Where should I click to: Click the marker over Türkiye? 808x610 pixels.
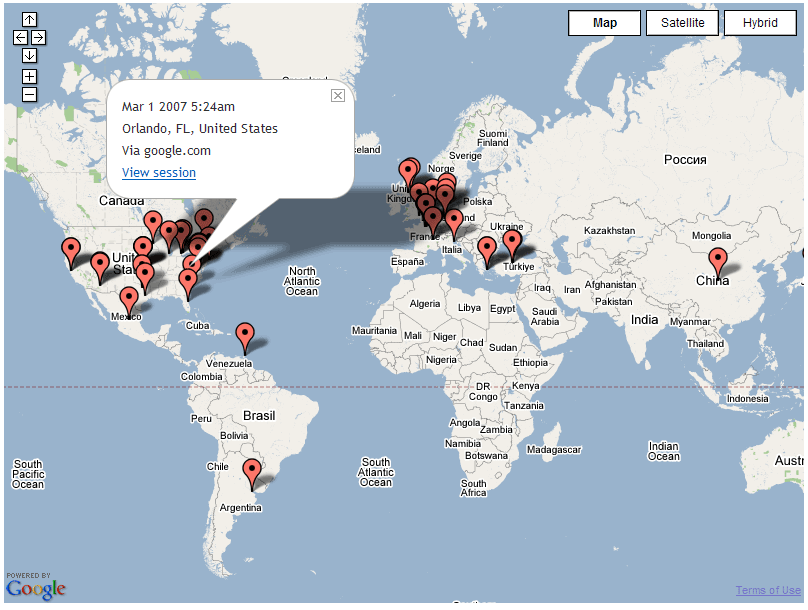(x=512, y=241)
